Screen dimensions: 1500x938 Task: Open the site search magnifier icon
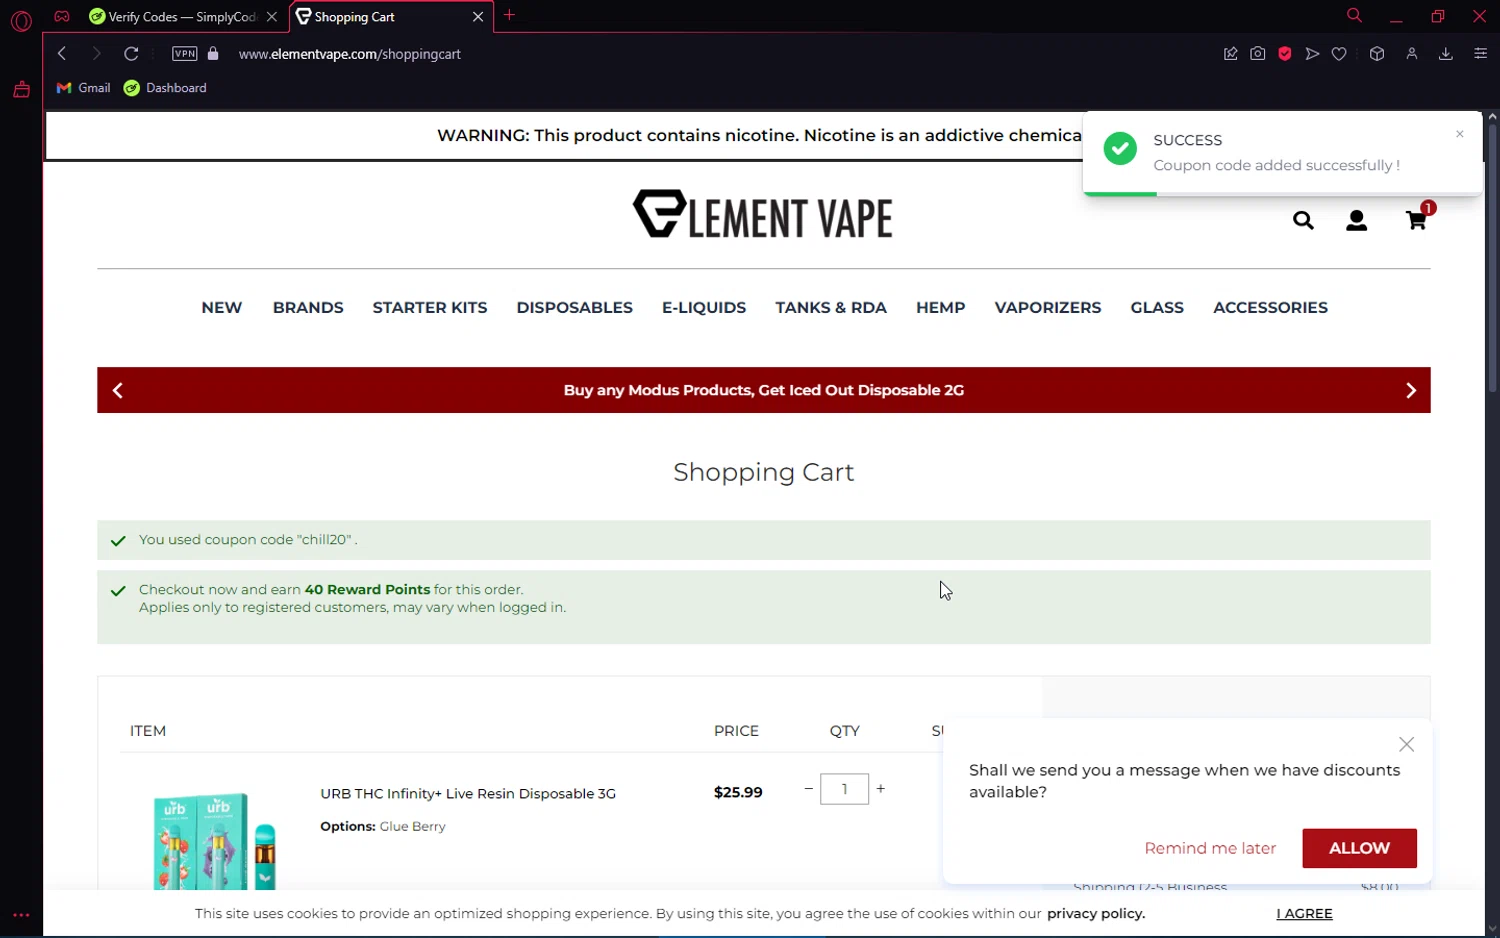[x=1303, y=220]
